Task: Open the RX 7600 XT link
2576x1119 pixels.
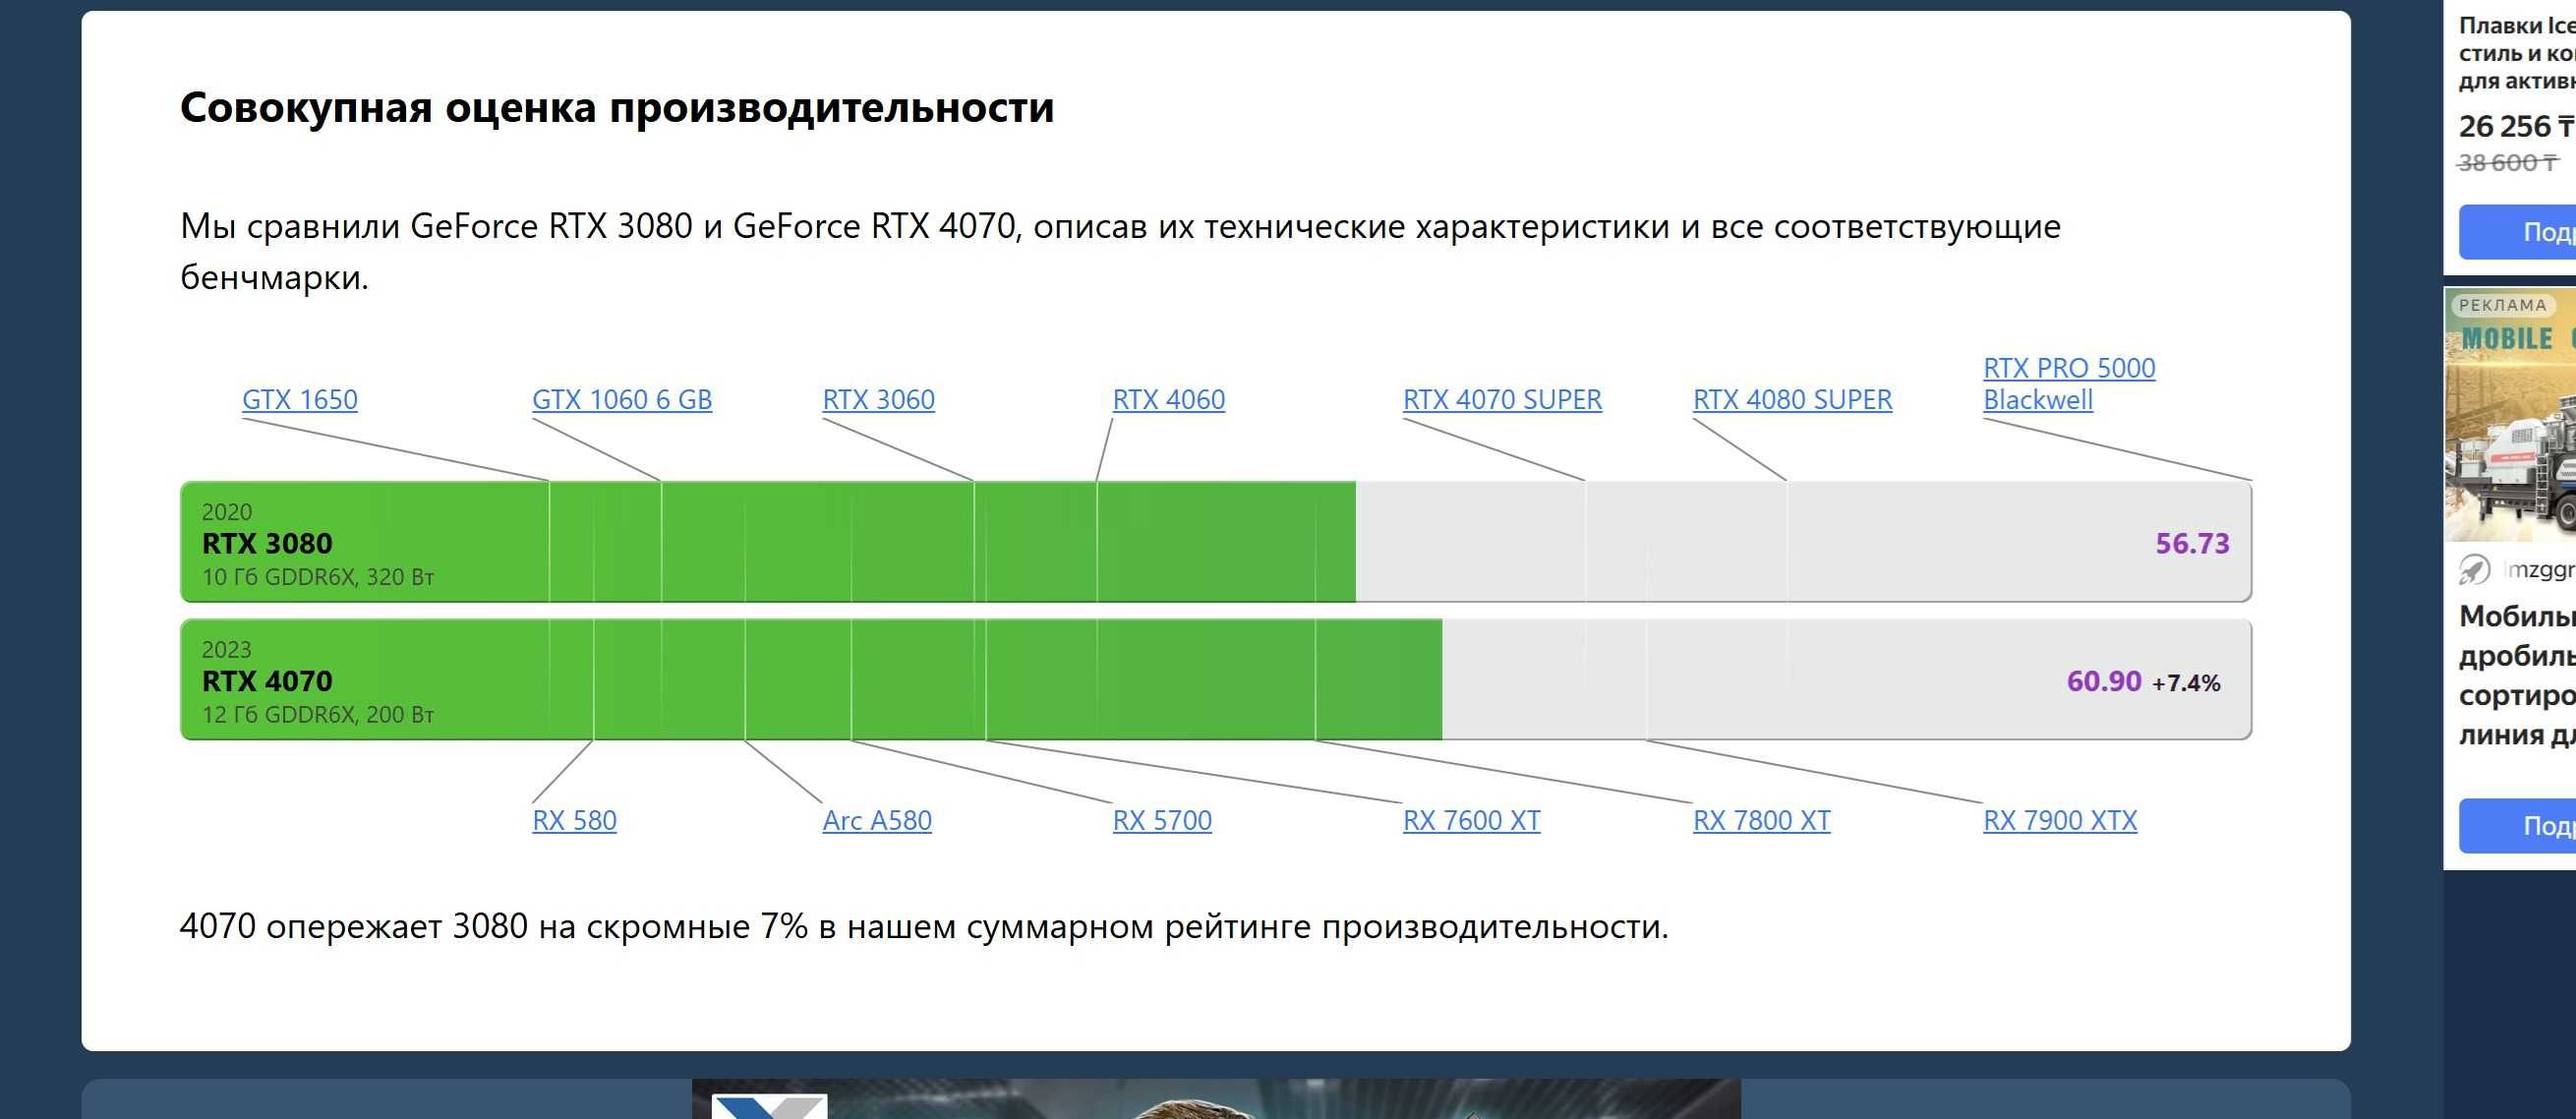Action: pyautogui.click(x=1471, y=820)
